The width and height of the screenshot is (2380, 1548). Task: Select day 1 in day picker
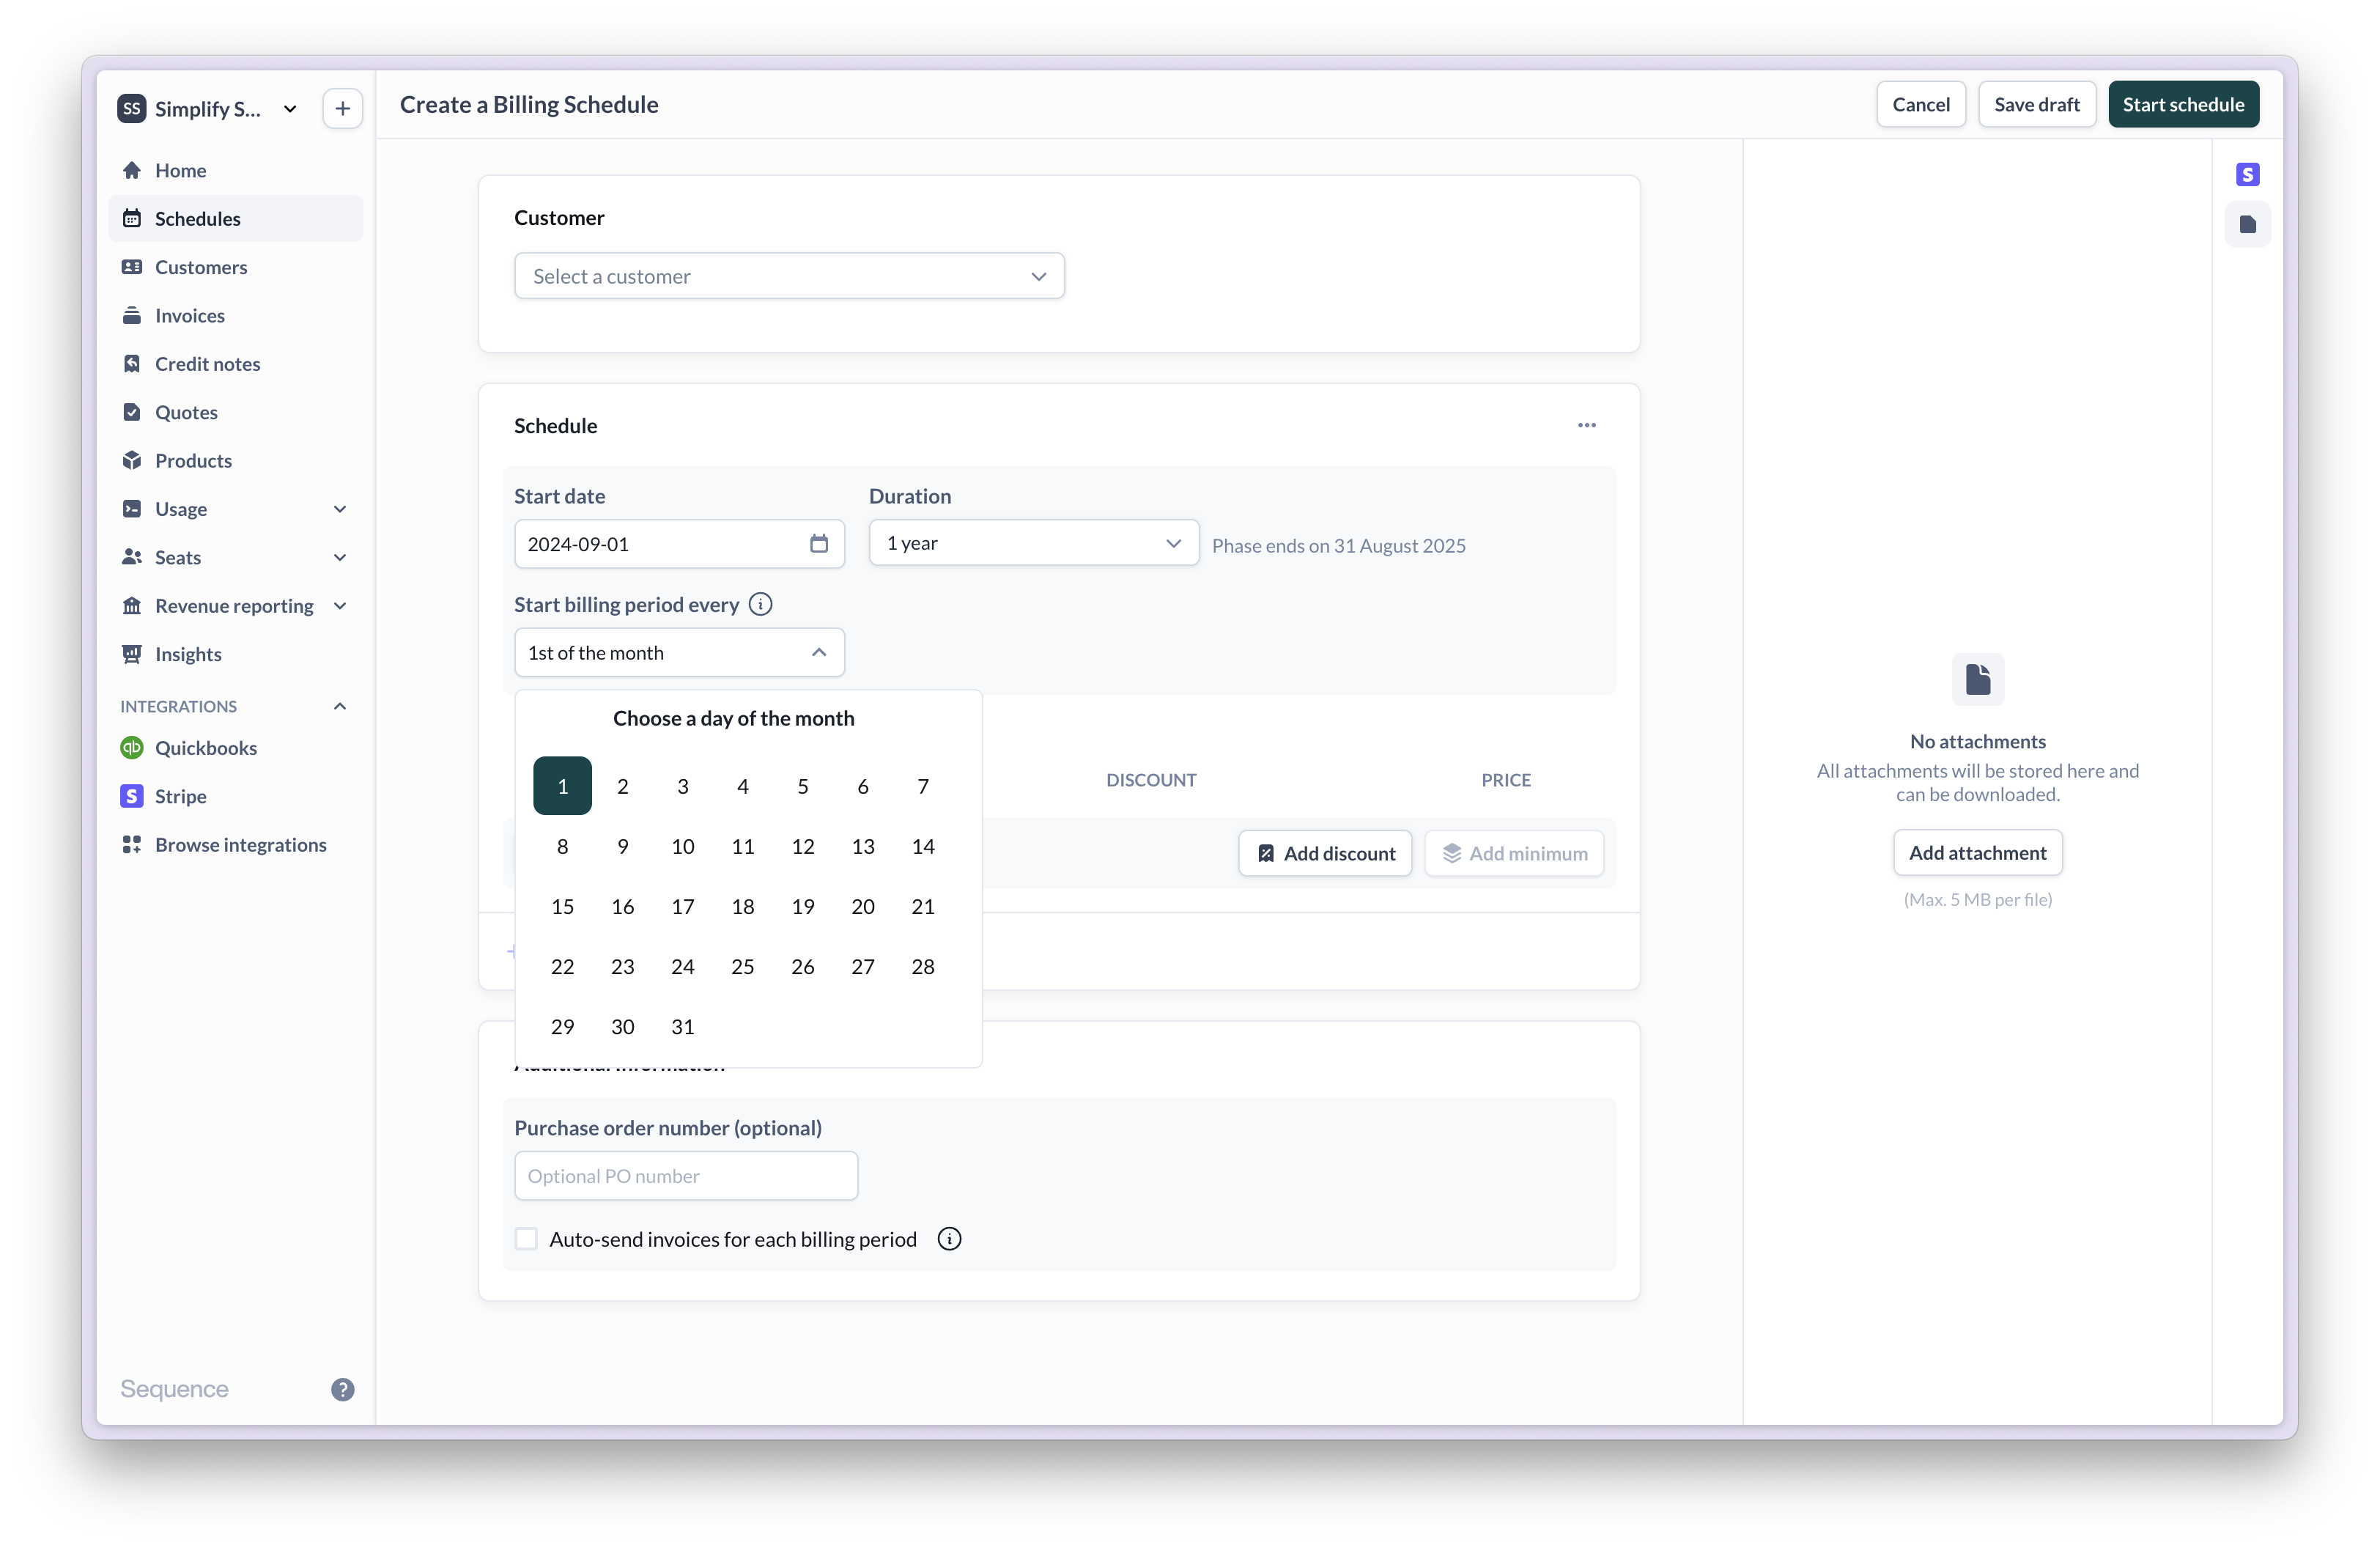(x=562, y=786)
